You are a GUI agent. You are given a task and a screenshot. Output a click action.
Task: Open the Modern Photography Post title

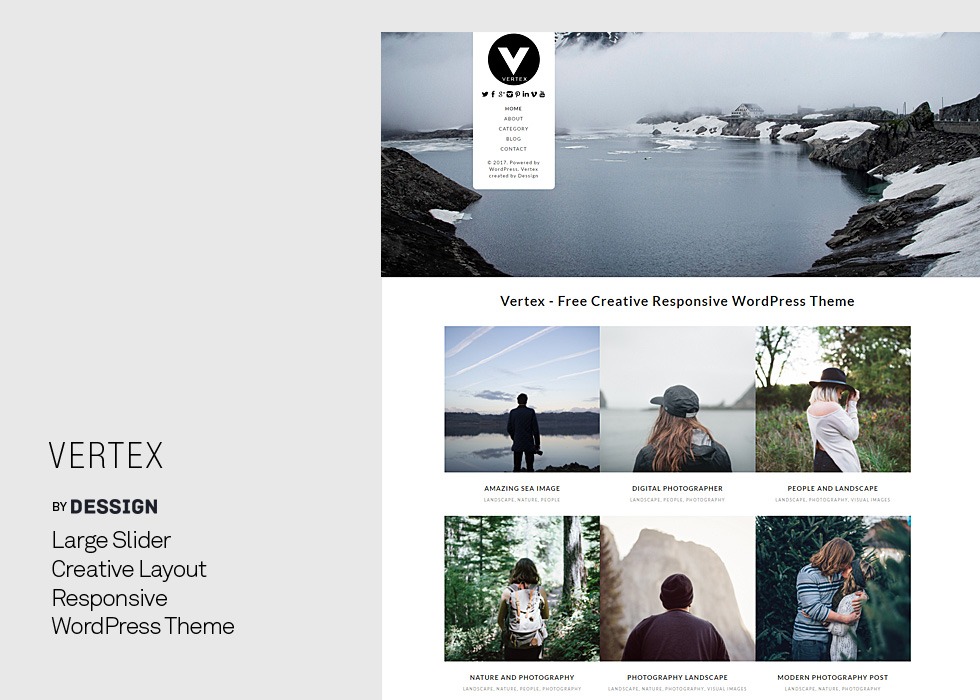(832, 677)
